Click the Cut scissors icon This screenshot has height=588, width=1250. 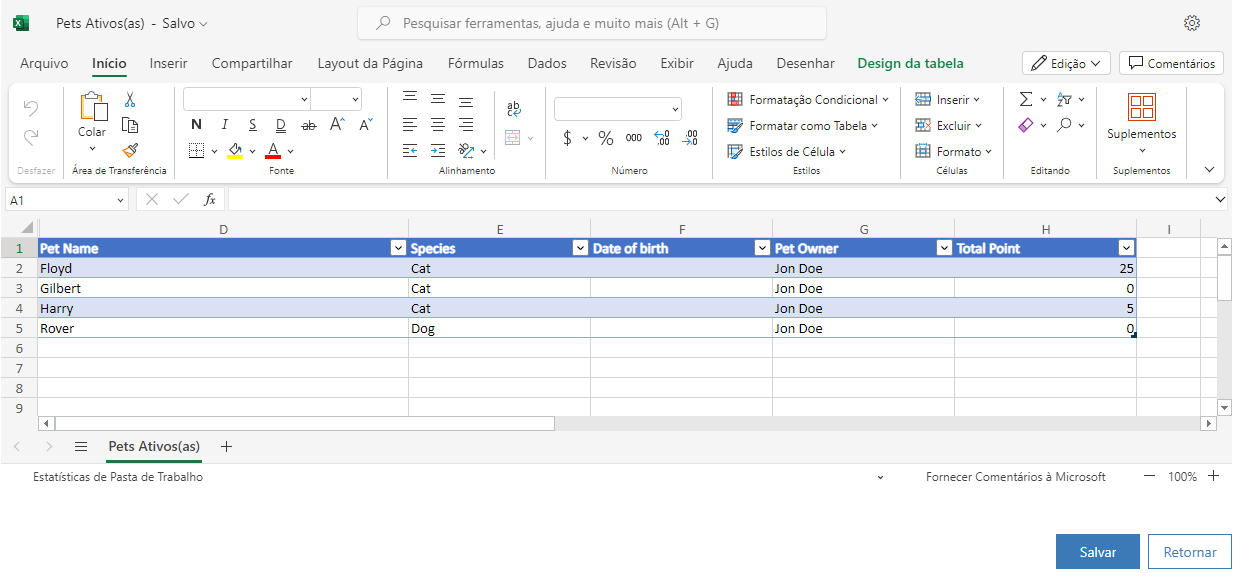[130, 100]
